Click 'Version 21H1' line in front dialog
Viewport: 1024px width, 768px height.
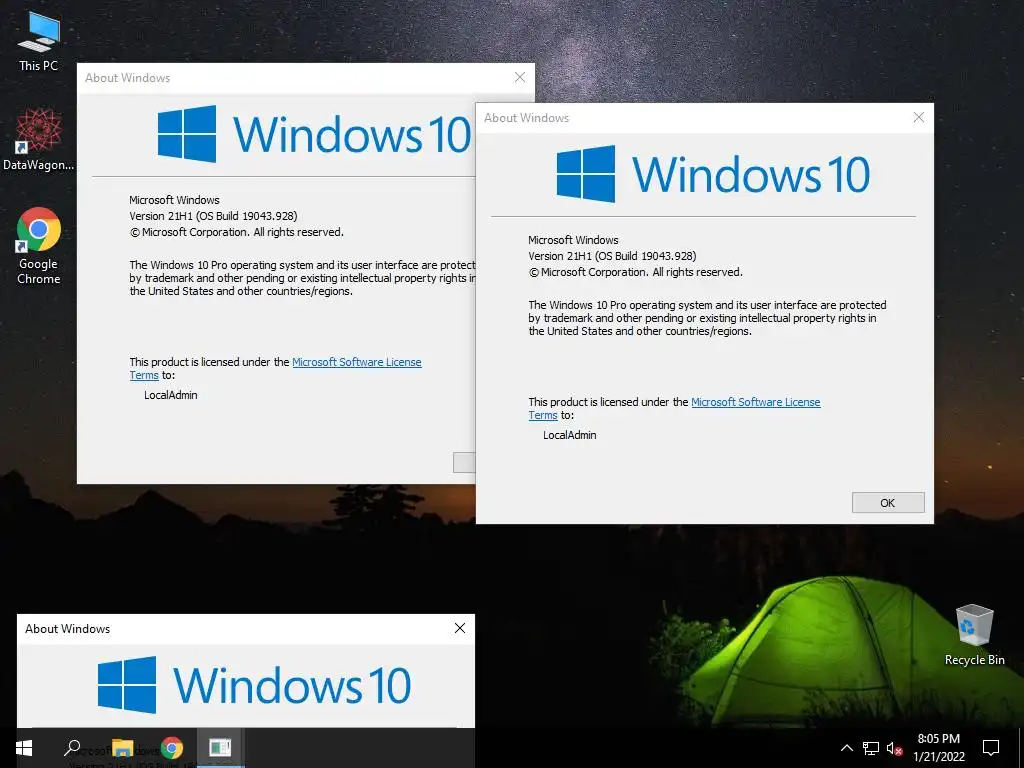pyautogui.click(x=612, y=256)
